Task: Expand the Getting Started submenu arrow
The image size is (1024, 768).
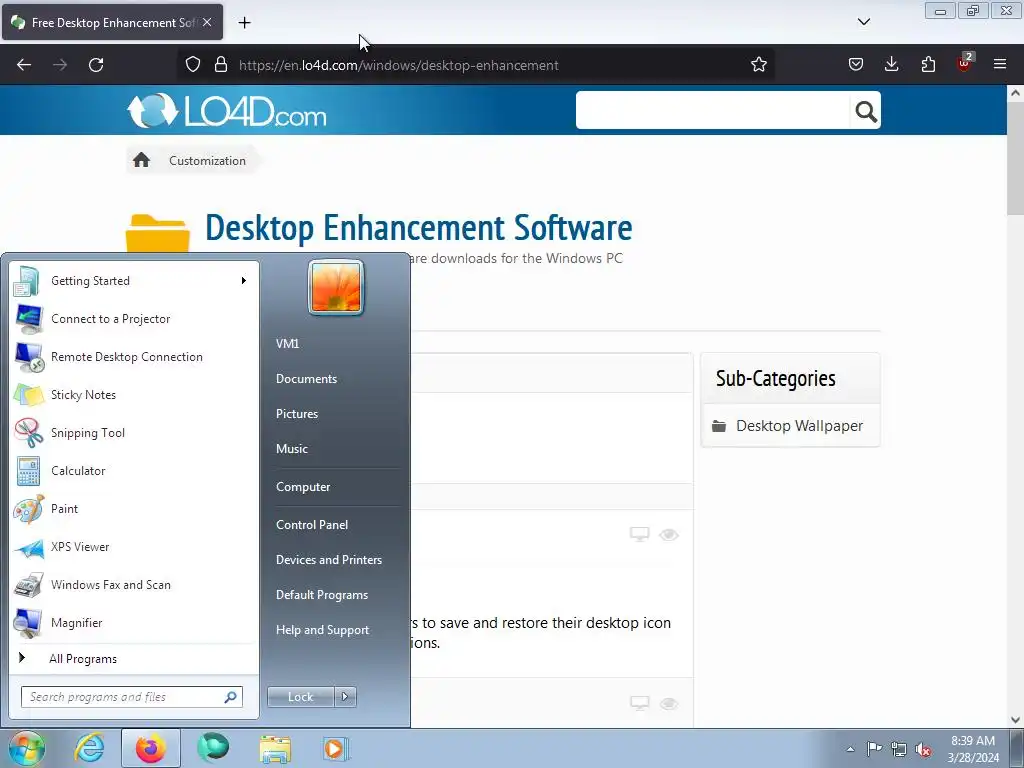Action: (x=244, y=281)
